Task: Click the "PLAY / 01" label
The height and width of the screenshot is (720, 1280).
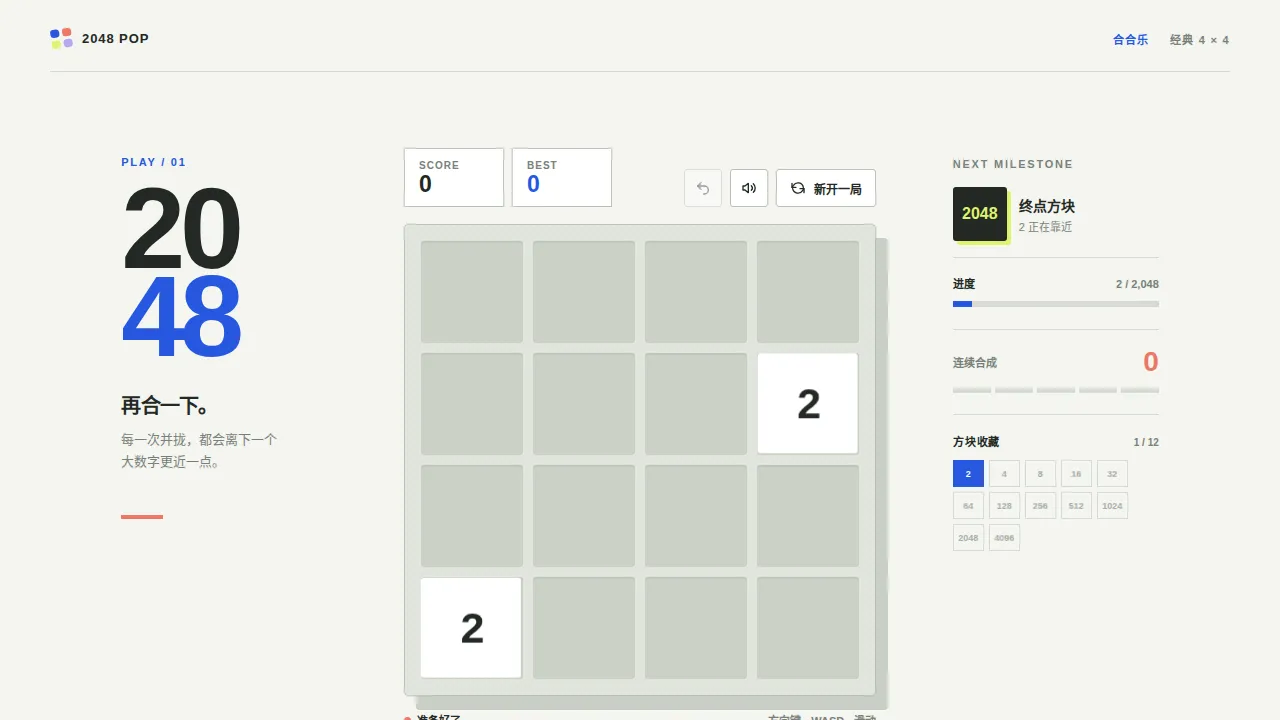Action: pos(154,162)
